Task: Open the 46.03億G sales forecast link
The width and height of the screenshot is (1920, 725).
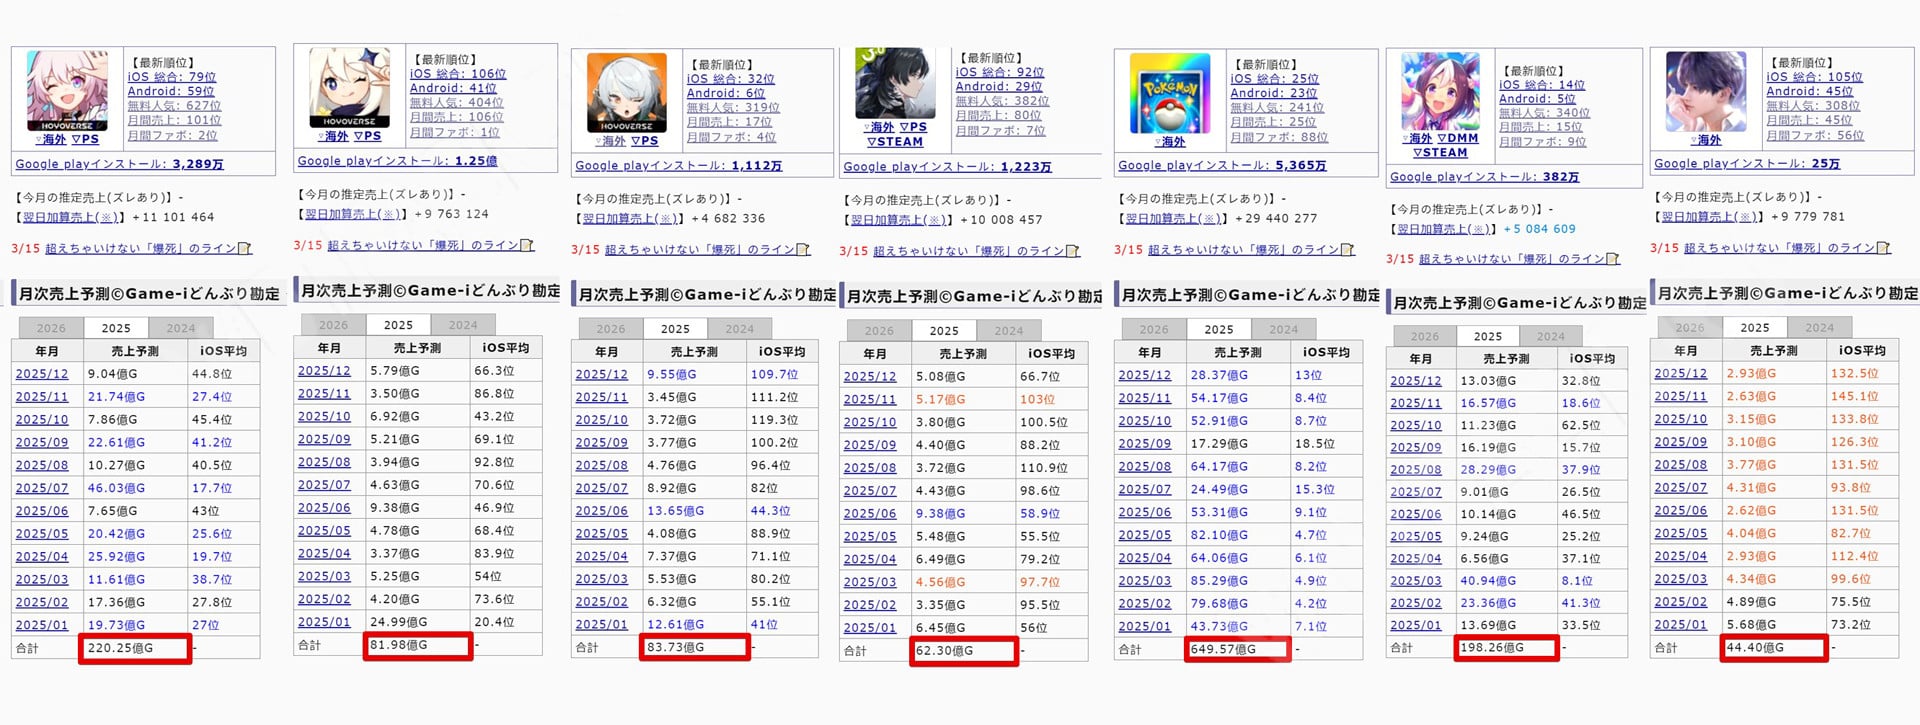Action: click(x=116, y=488)
